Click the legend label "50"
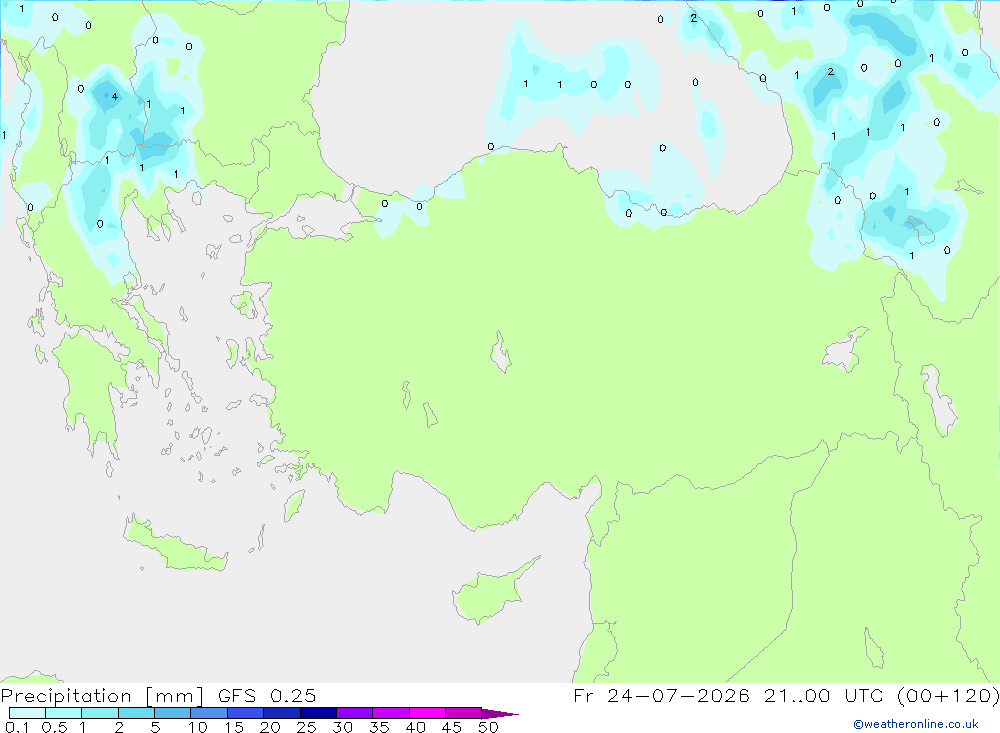This screenshot has width=1000, height=733. [489, 727]
